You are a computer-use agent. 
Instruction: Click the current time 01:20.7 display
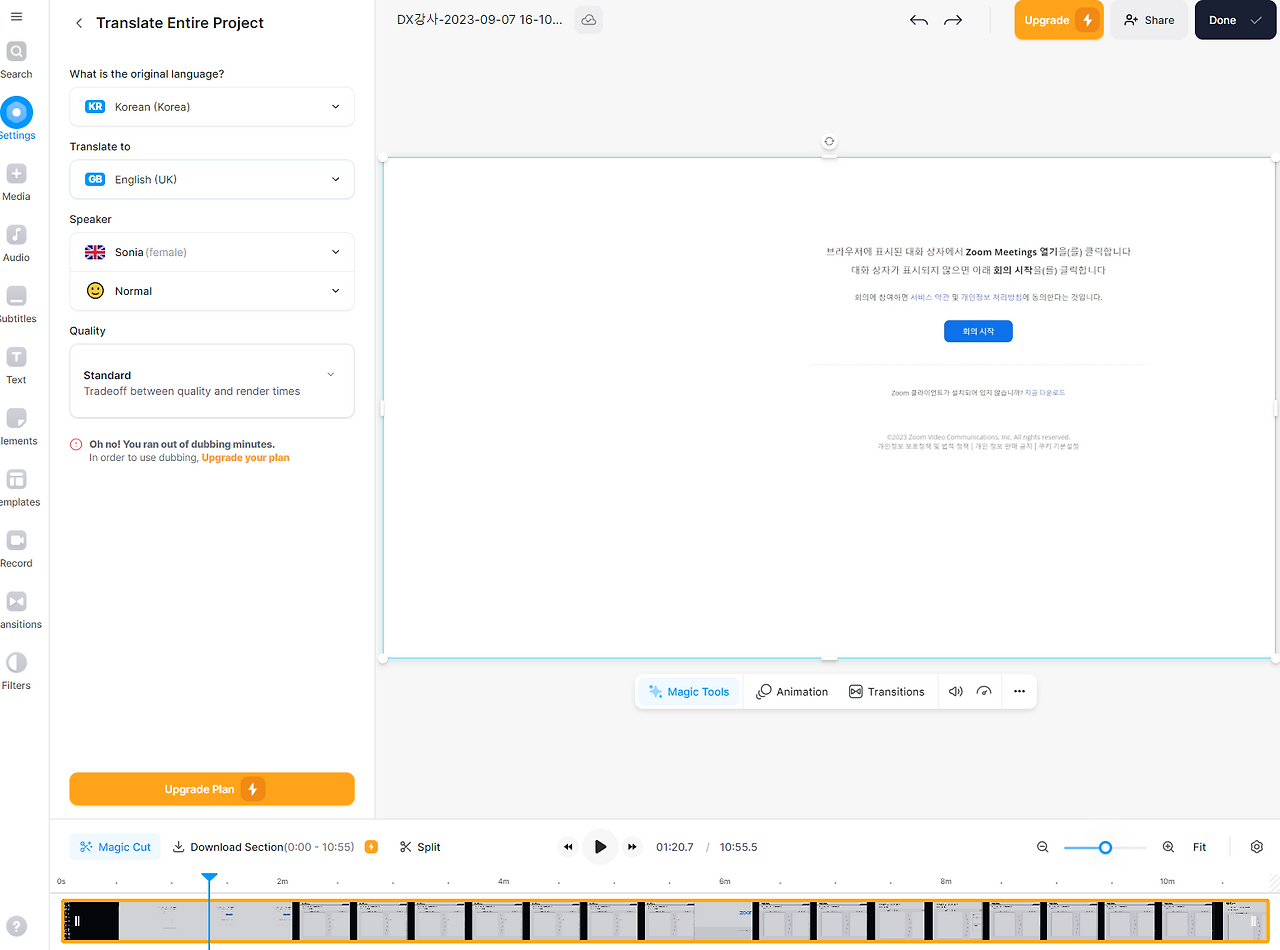point(675,847)
